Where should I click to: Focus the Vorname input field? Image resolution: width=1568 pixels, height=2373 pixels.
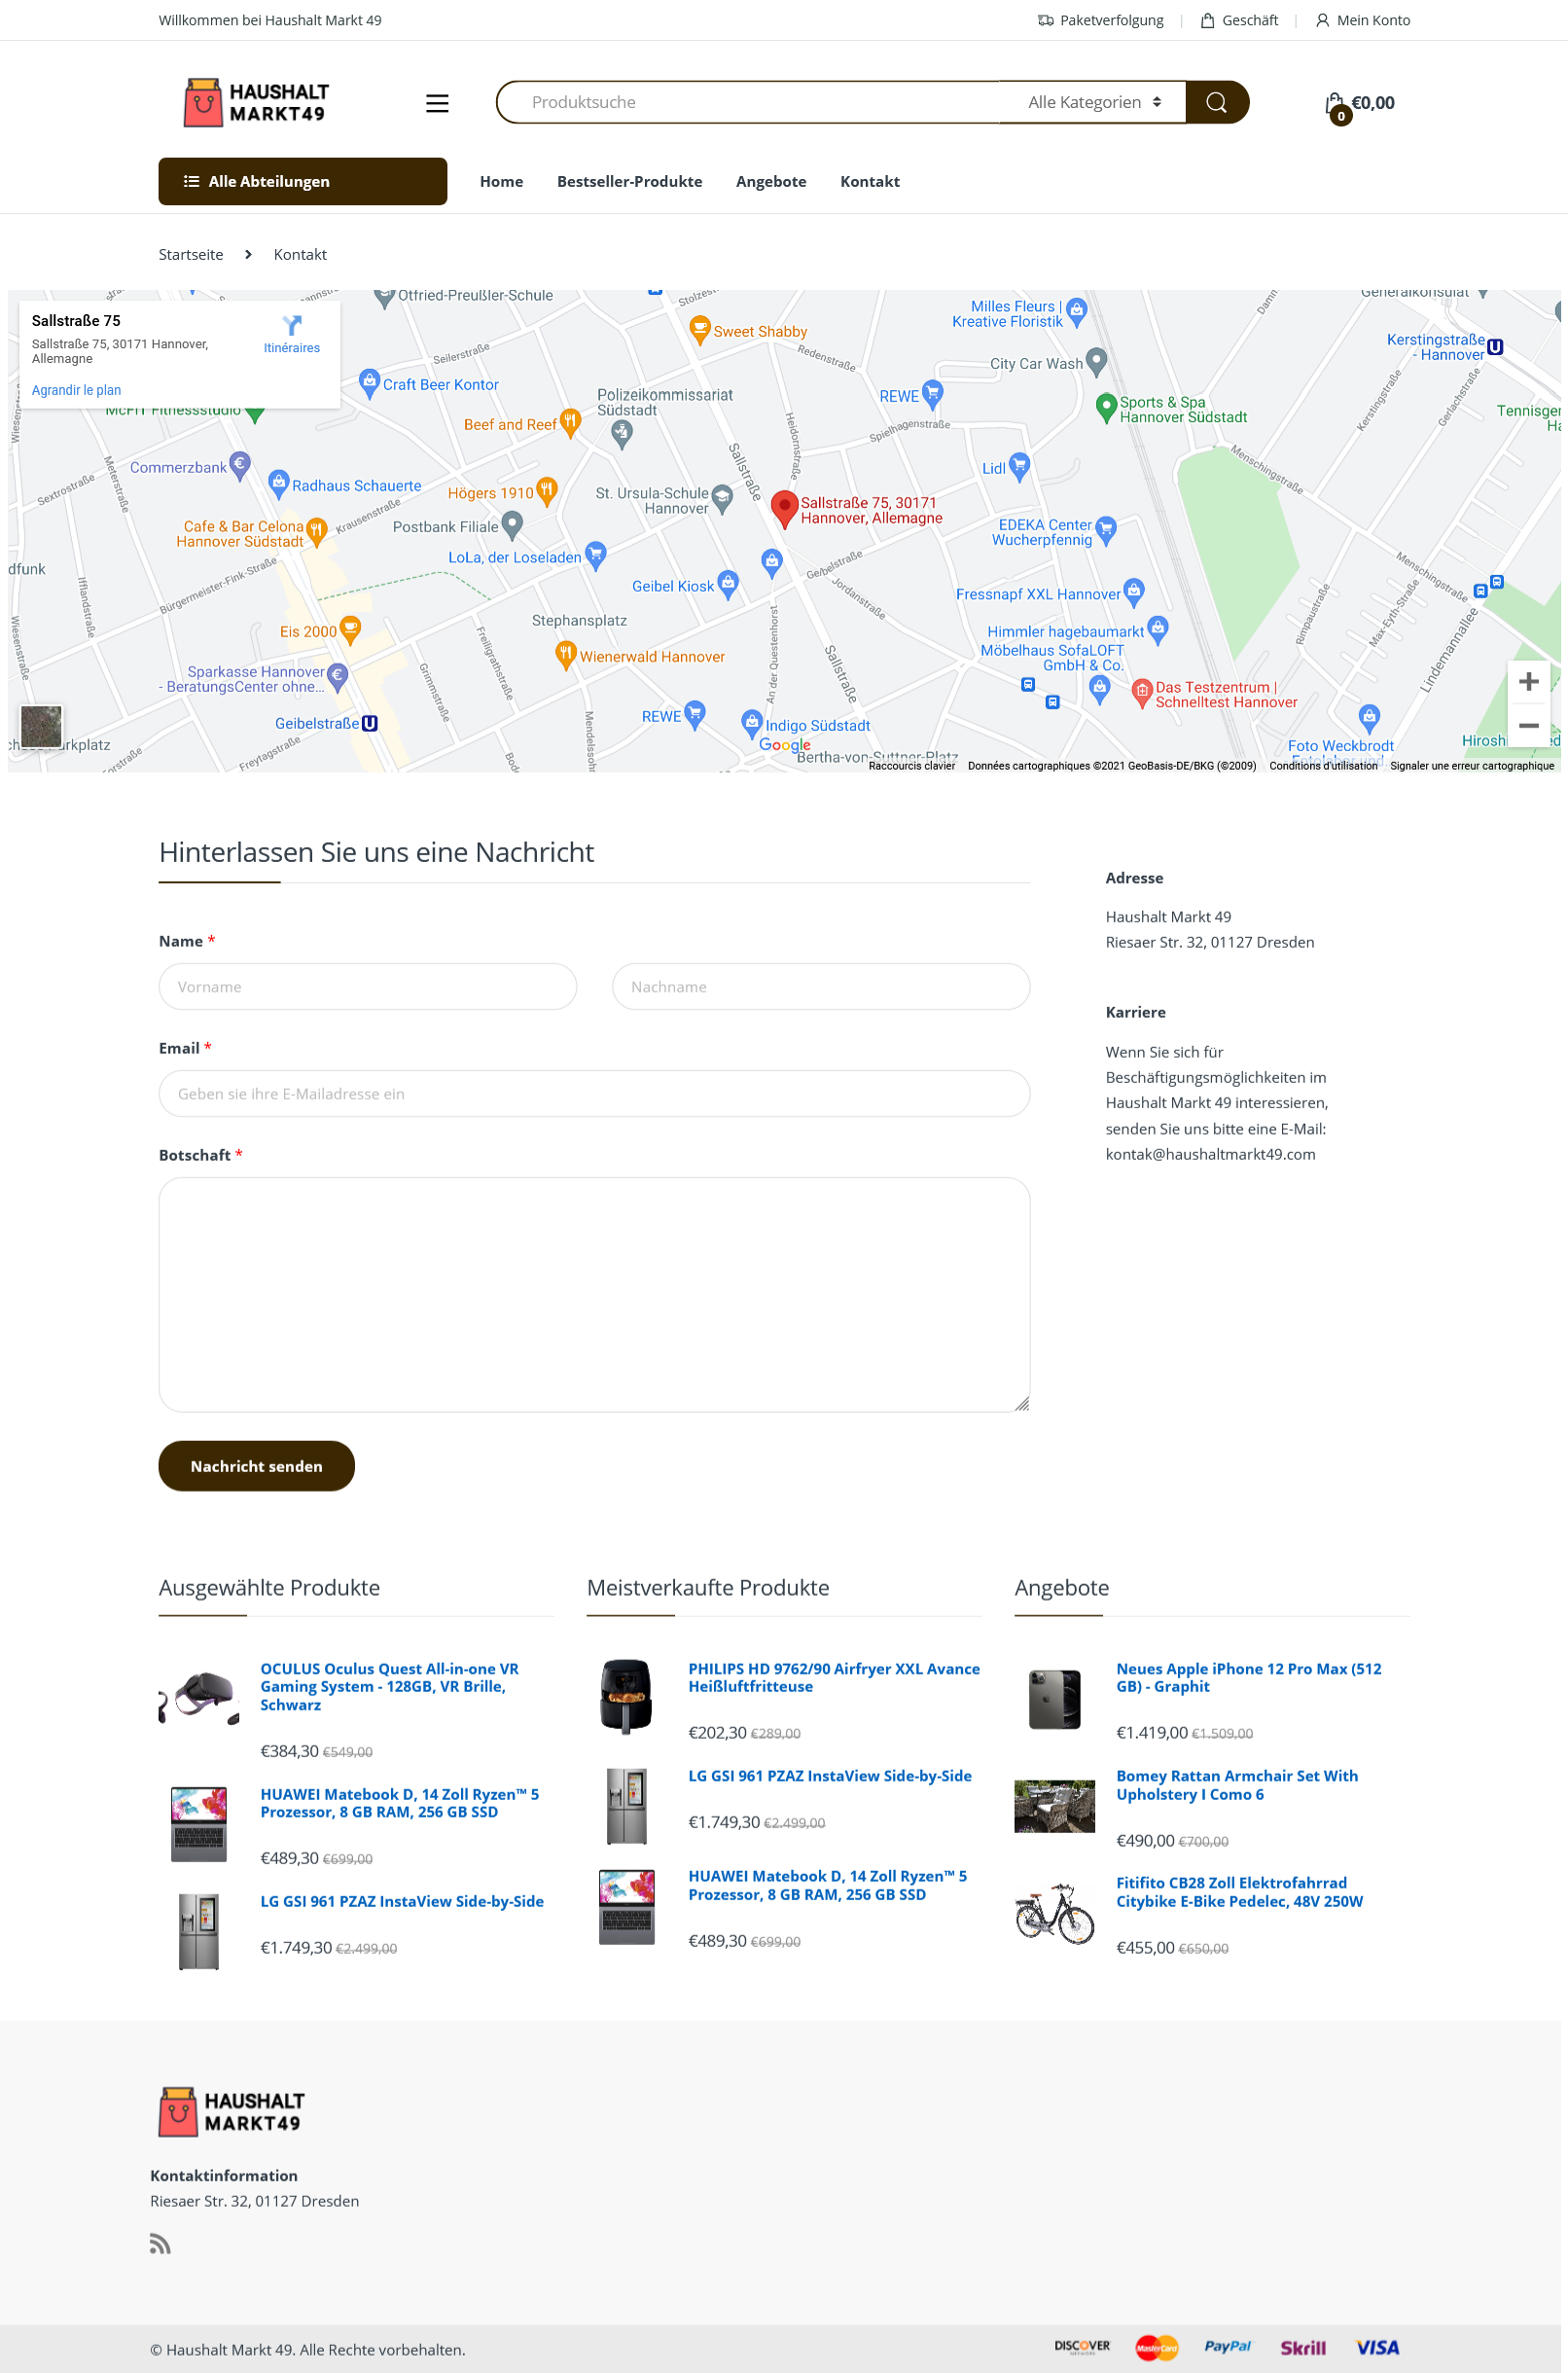[367, 986]
